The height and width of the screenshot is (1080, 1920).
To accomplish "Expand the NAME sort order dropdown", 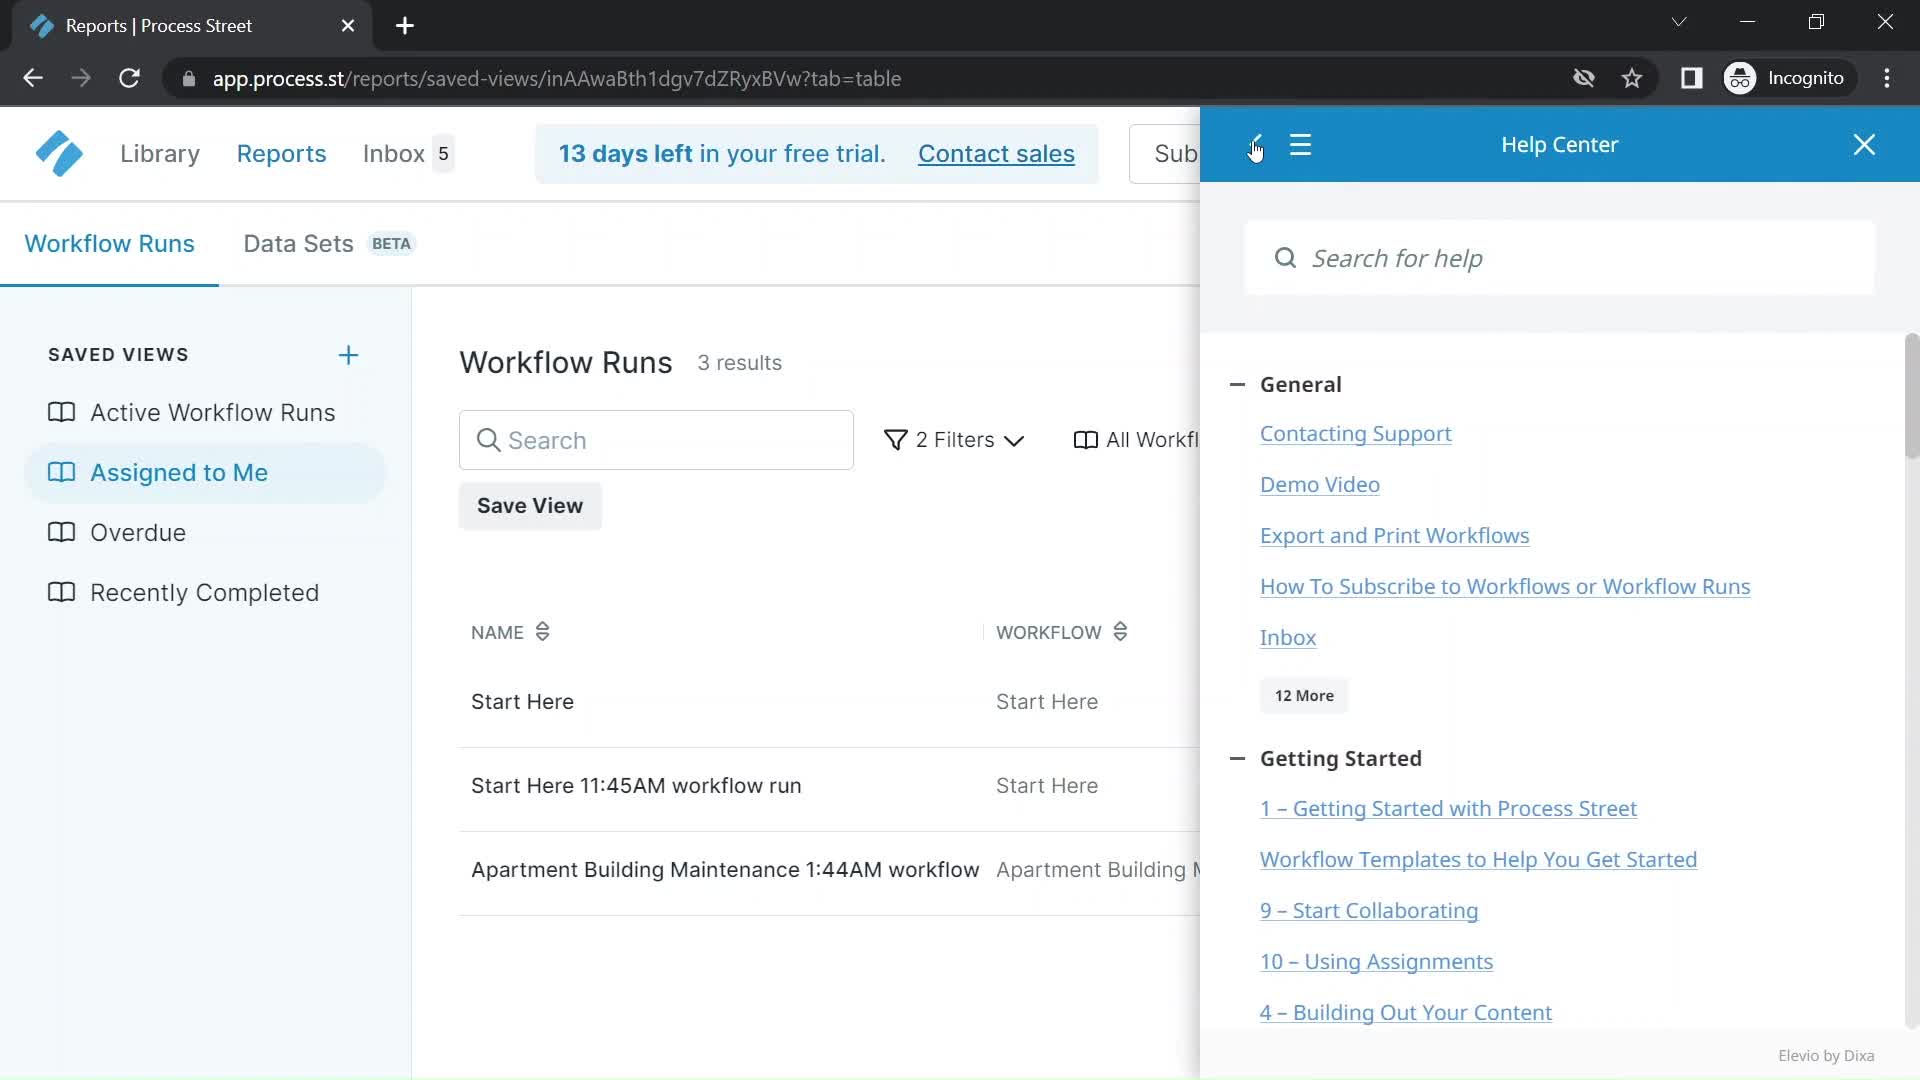I will click(x=542, y=632).
